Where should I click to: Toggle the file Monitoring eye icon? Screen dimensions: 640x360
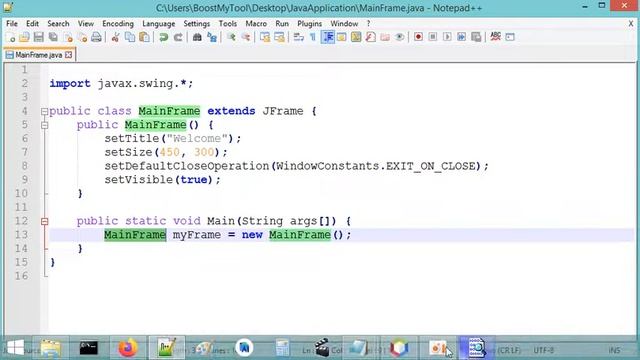point(400,37)
